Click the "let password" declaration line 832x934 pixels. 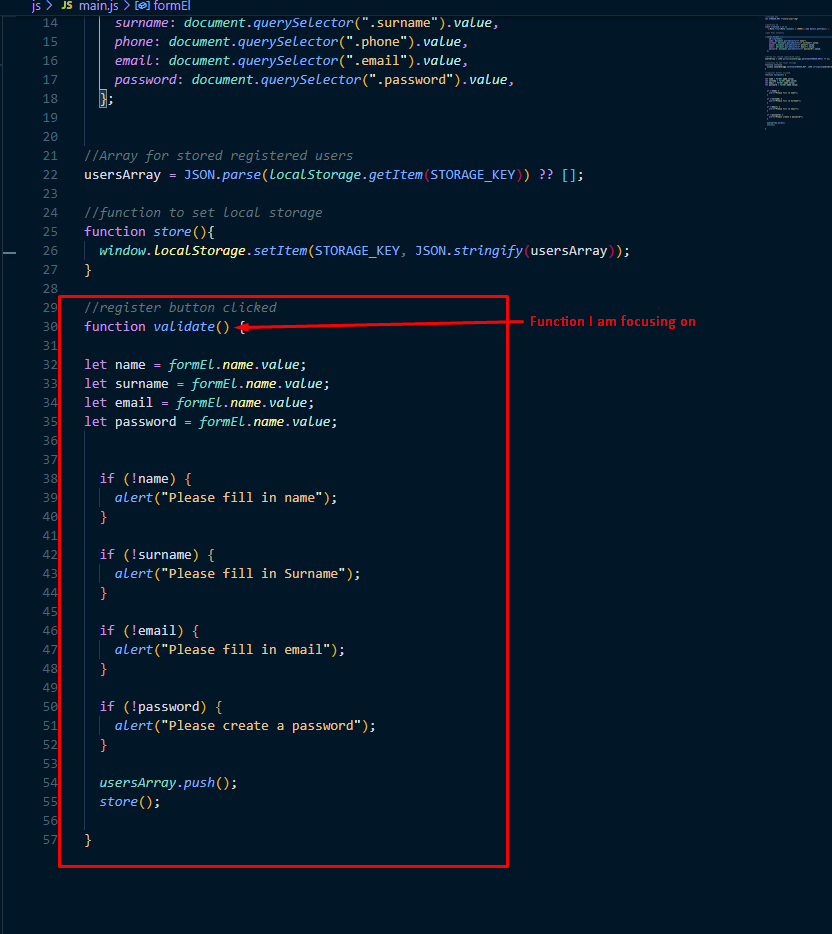[x=211, y=422]
